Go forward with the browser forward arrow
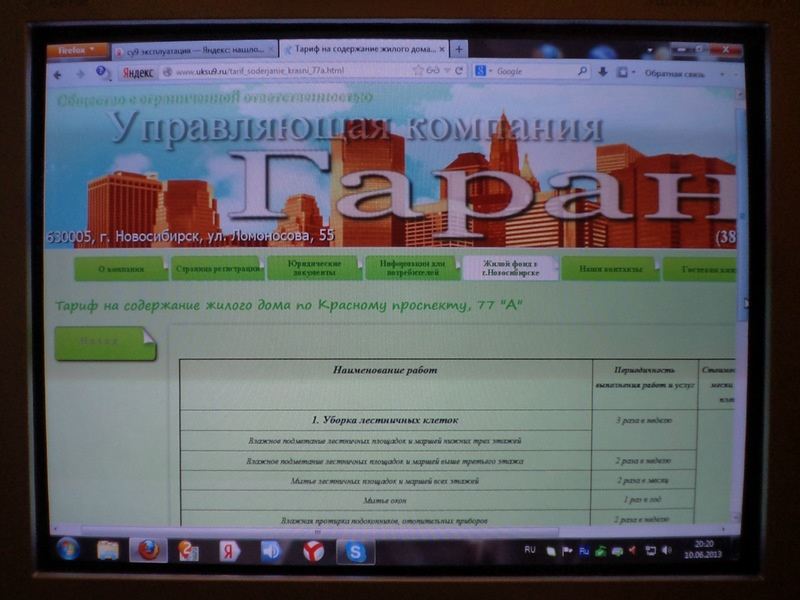This screenshot has width=800, height=600. point(81,74)
